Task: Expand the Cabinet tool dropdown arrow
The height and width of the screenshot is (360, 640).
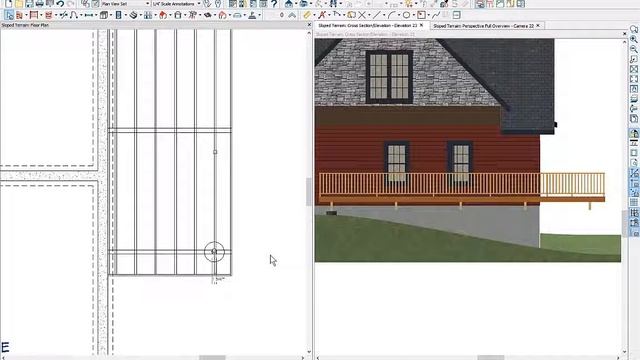Action: (111, 16)
